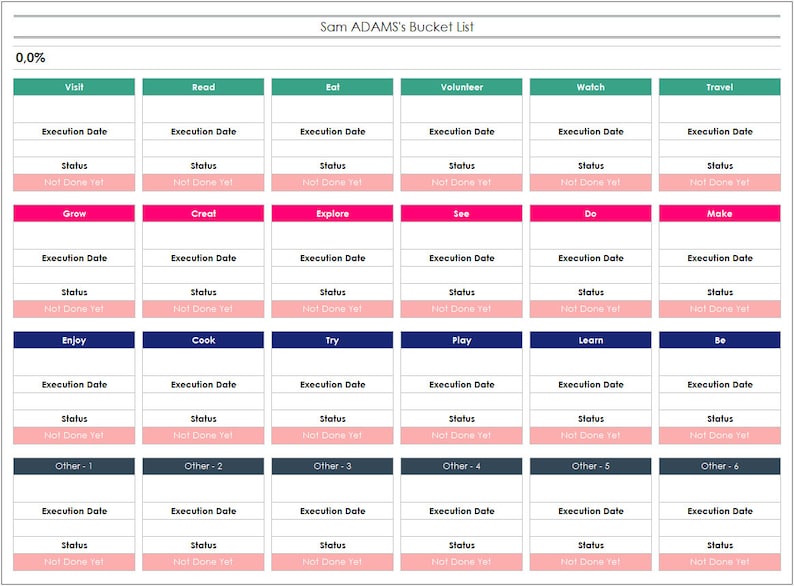Select the Be category header

click(x=720, y=340)
